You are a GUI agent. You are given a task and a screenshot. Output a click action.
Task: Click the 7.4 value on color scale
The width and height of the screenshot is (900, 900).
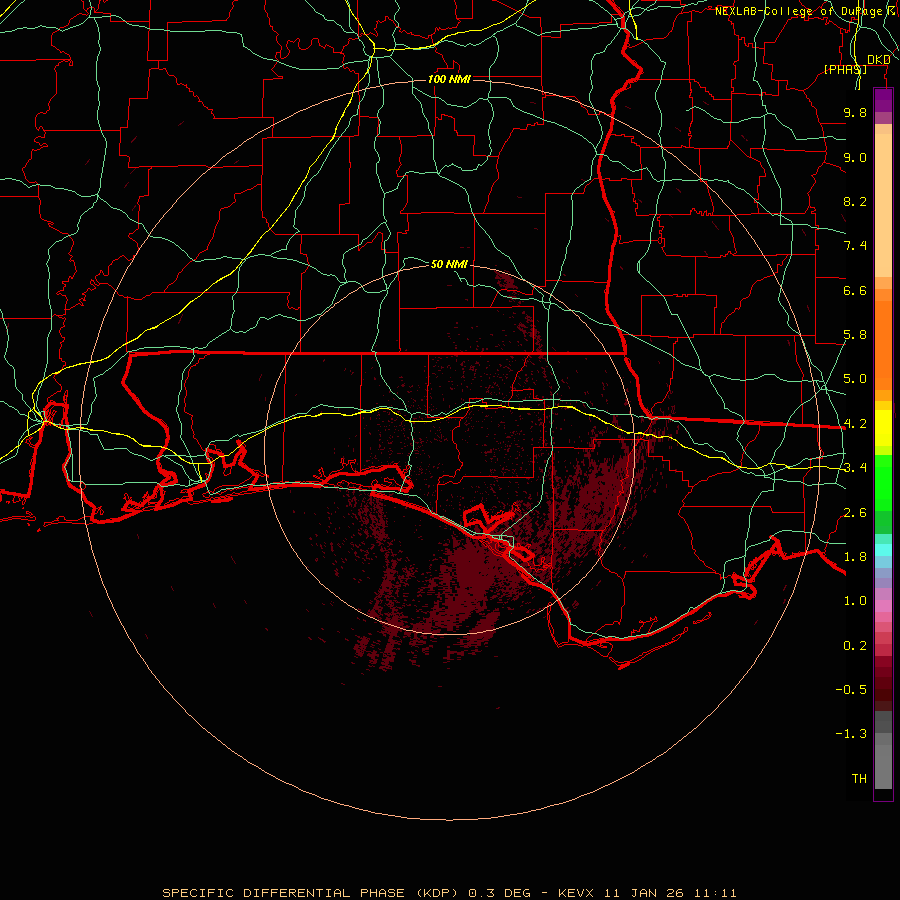pos(855,246)
